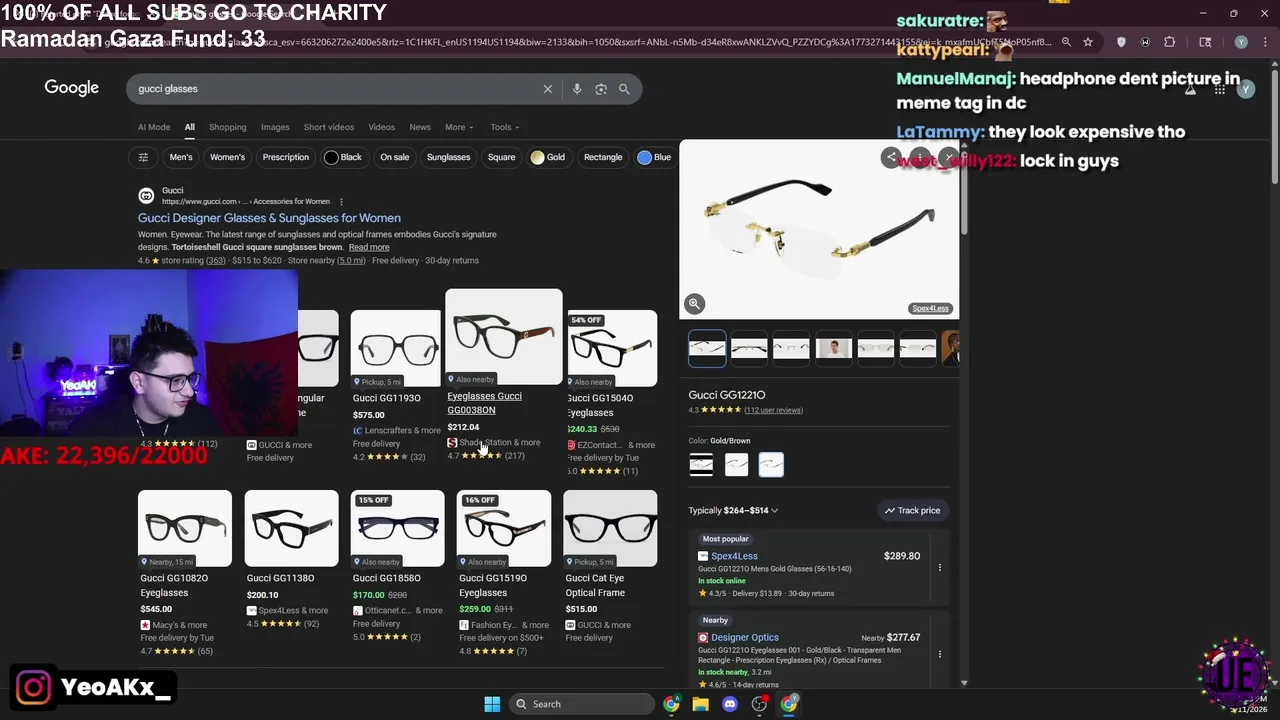1280x720 pixels.
Task: Open more options for Spex4Less offer
Action: tap(939, 568)
